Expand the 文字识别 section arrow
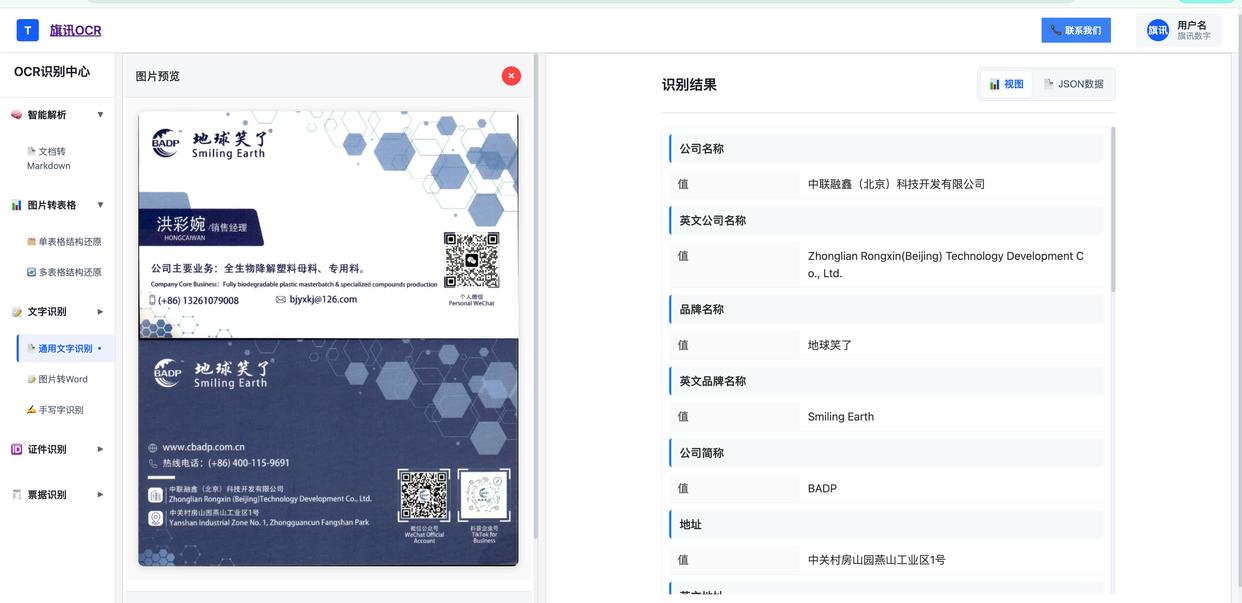Screen dimensions: 1242x603 pos(100,312)
